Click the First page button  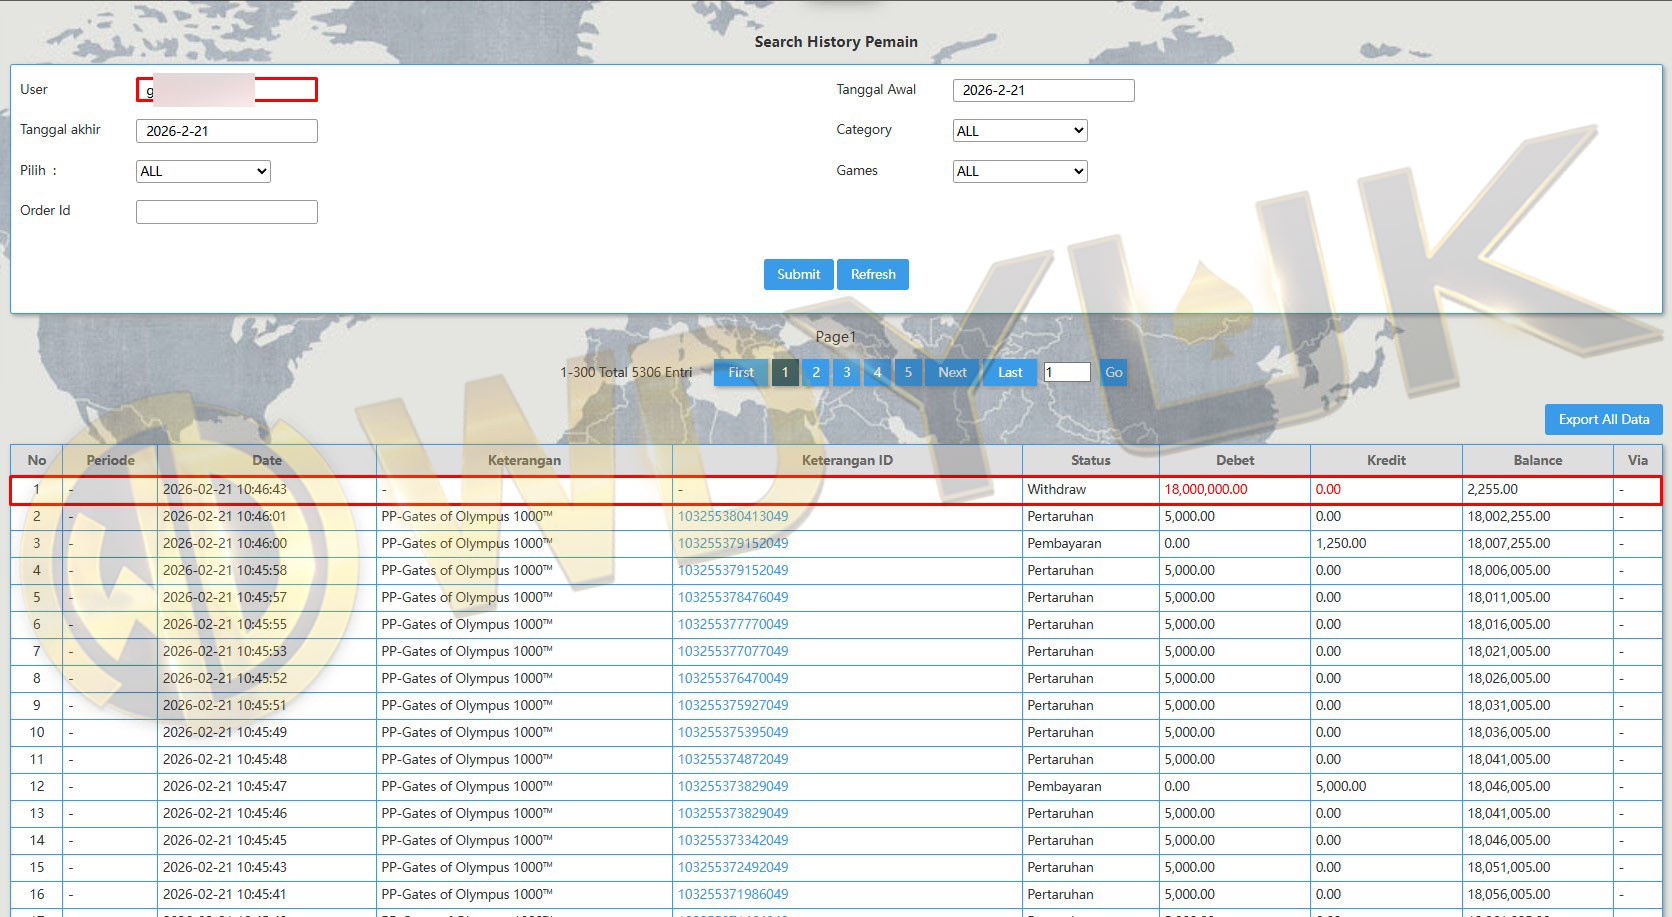(x=741, y=372)
